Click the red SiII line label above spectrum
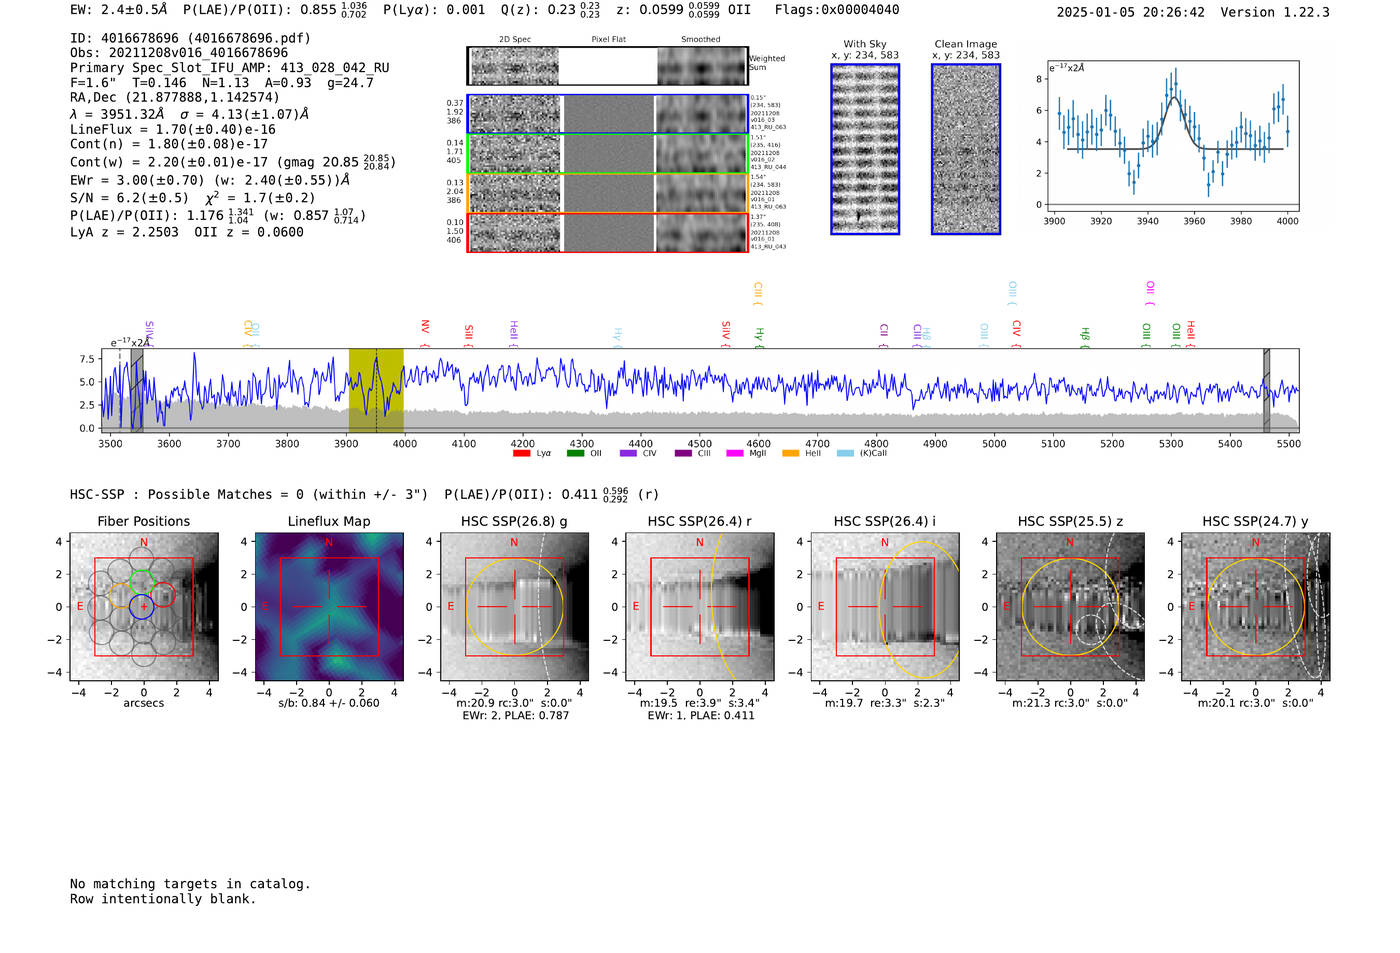Viewport: 1400px width, 953px height. (468, 334)
